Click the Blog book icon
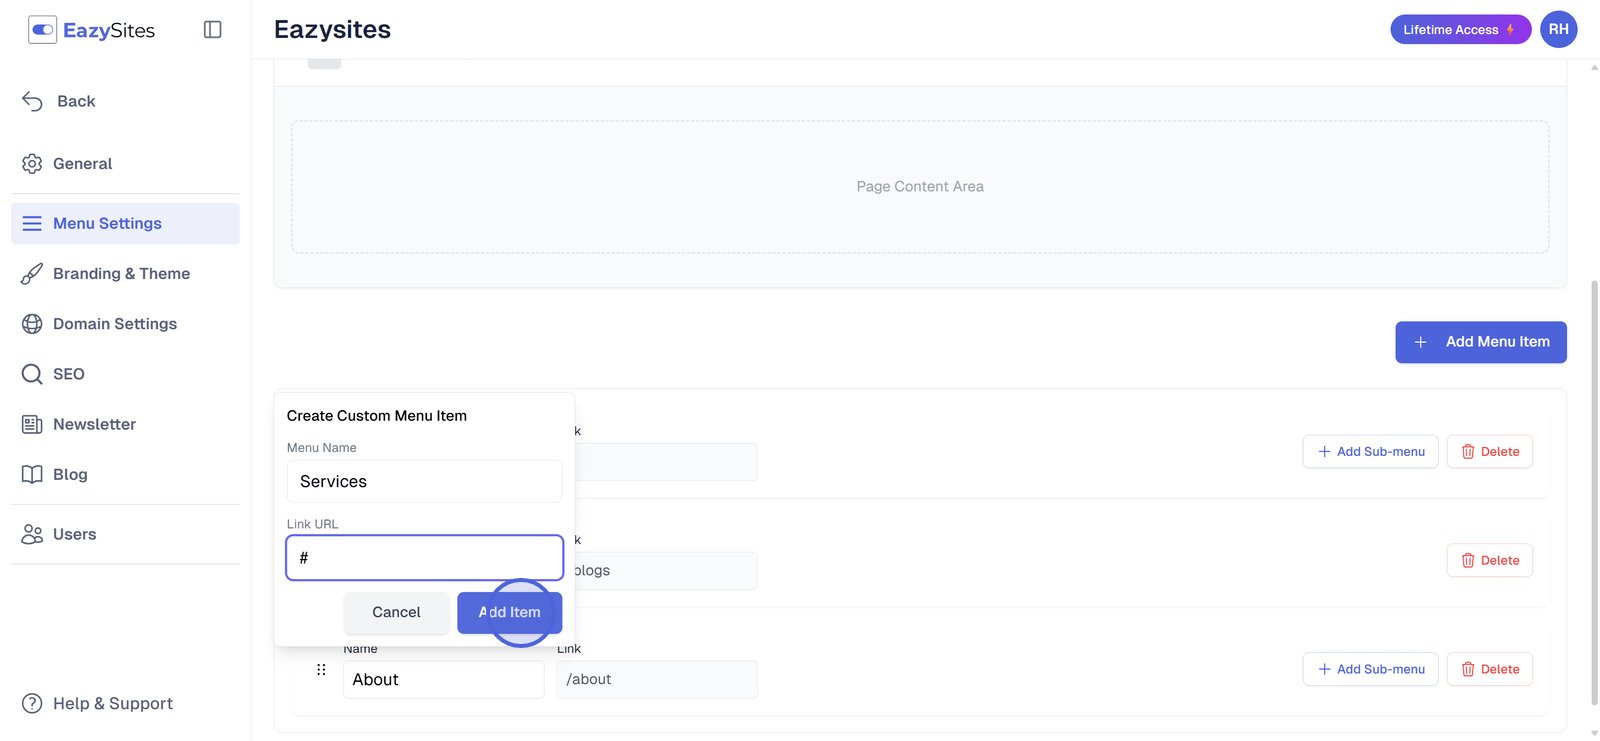The height and width of the screenshot is (741, 1600). pos(32,474)
